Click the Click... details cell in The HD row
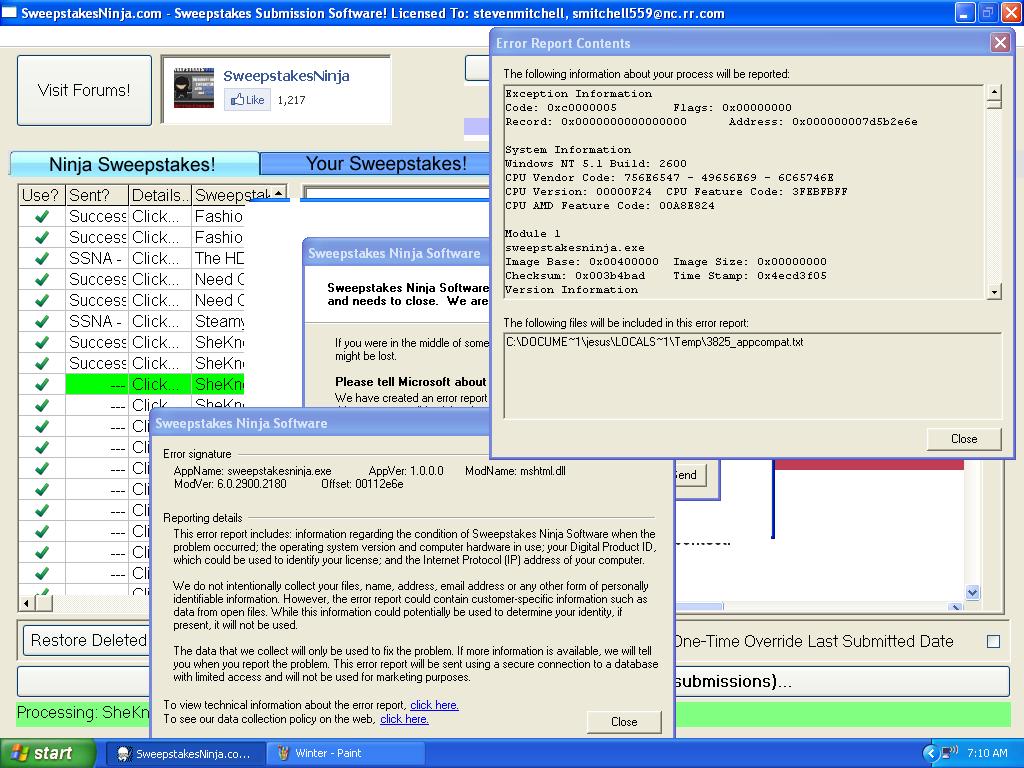The image size is (1024, 768). pos(159,258)
